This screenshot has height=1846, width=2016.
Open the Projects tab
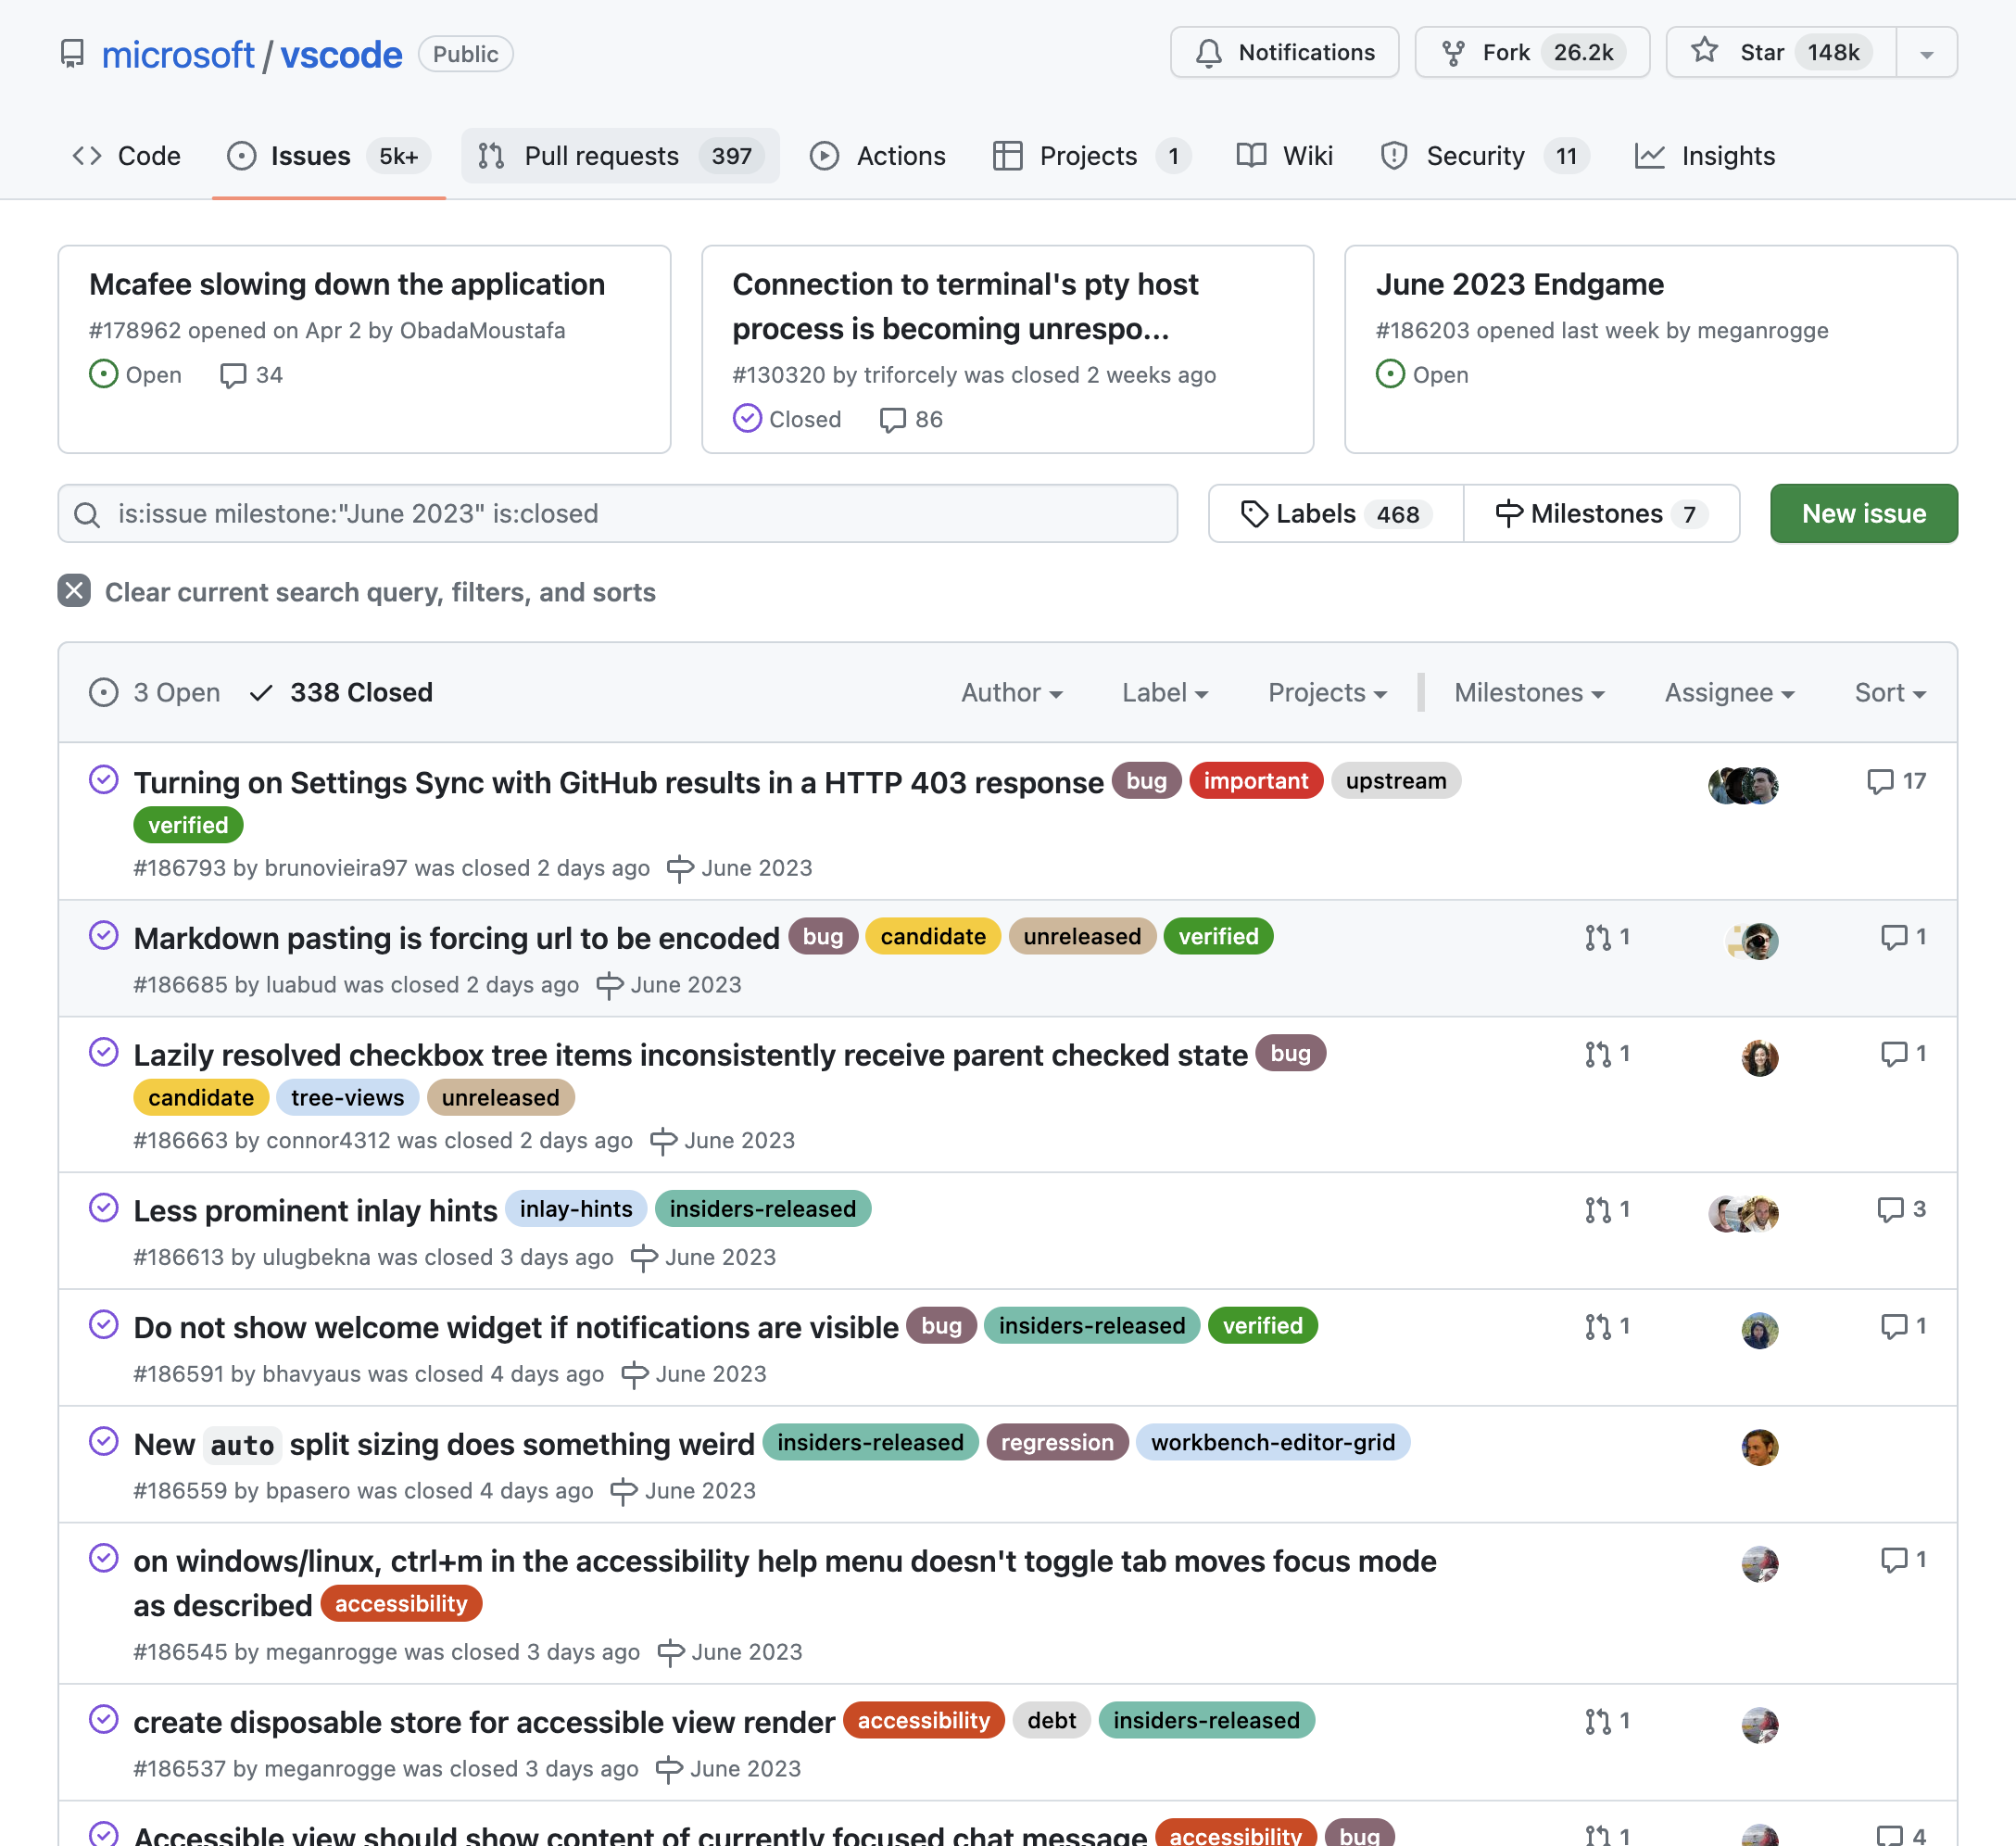pos(1091,156)
